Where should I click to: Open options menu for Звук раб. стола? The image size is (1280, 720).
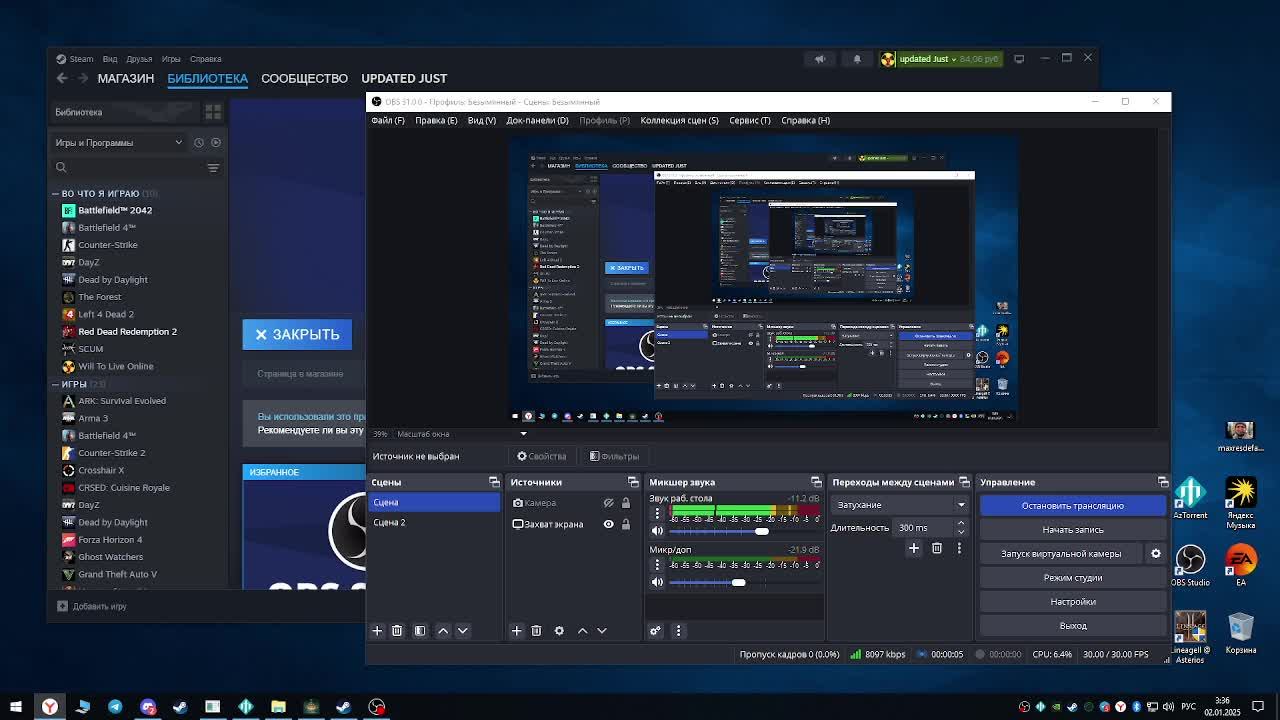click(657, 513)
